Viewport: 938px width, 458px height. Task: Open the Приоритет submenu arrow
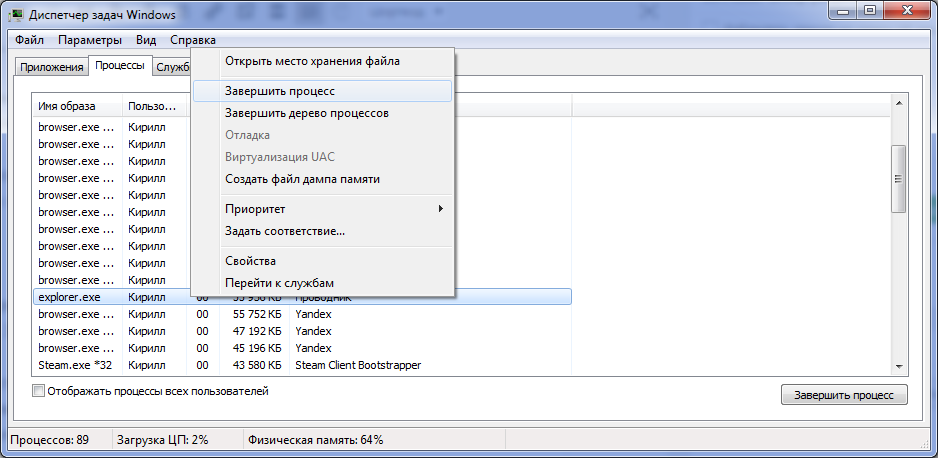click(x=441, y=209)
